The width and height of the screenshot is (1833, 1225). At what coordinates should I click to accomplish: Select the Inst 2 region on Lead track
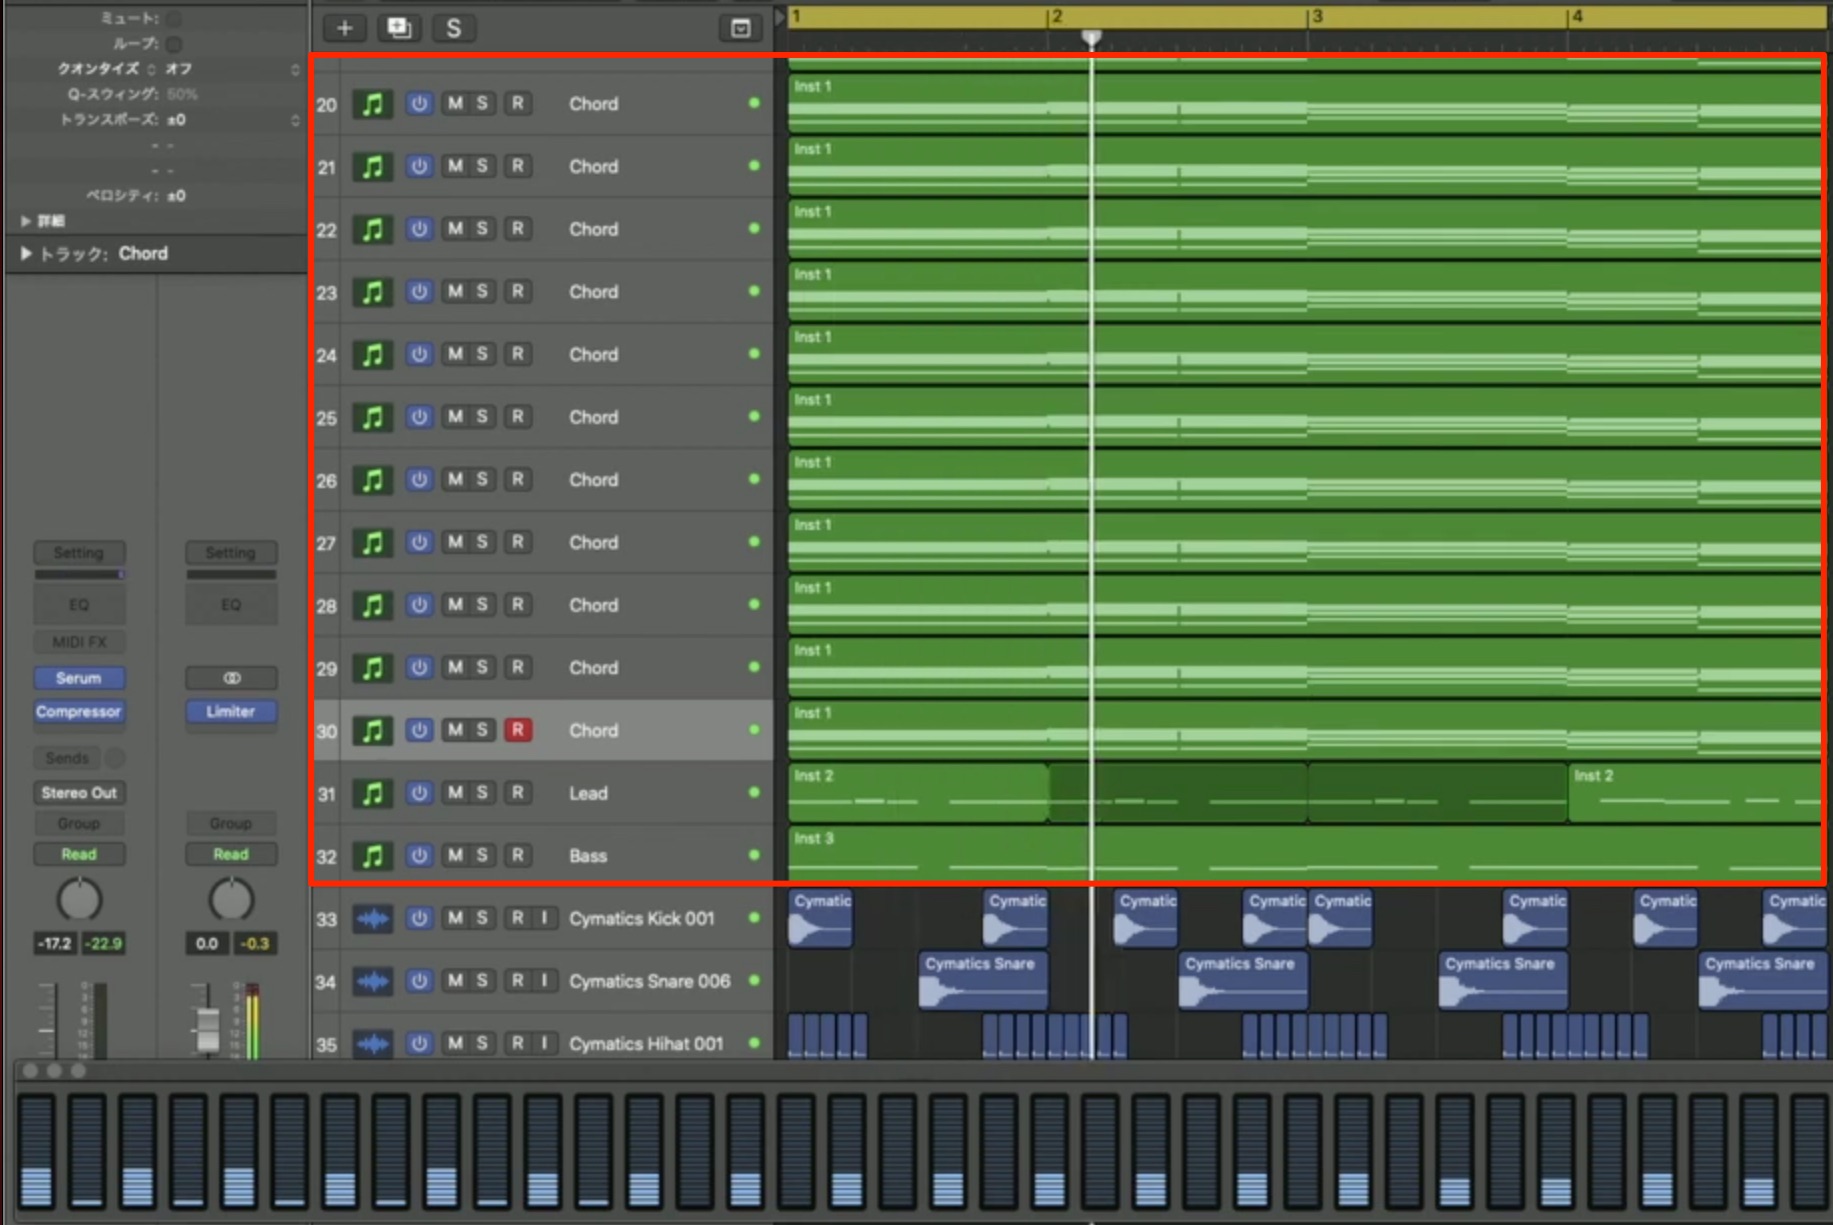918,793
